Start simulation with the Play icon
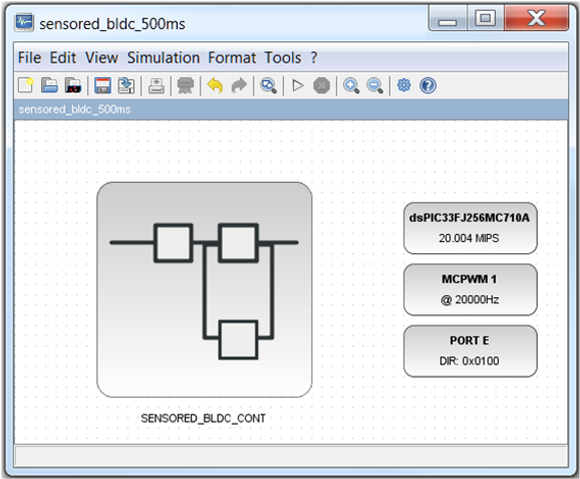580x479 pixels. 298,85
